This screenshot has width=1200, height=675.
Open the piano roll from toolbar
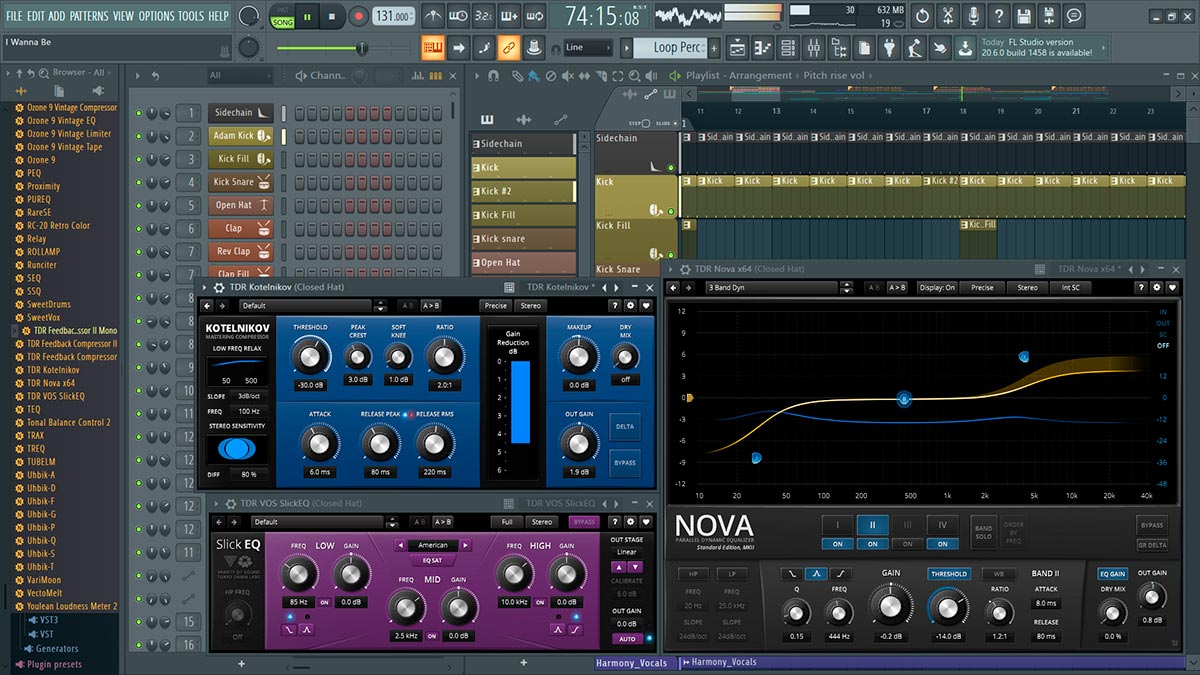coord(763,47)
